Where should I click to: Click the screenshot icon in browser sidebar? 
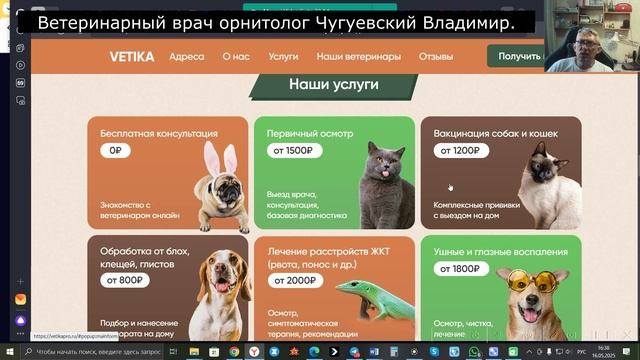[x=20, y=100]
